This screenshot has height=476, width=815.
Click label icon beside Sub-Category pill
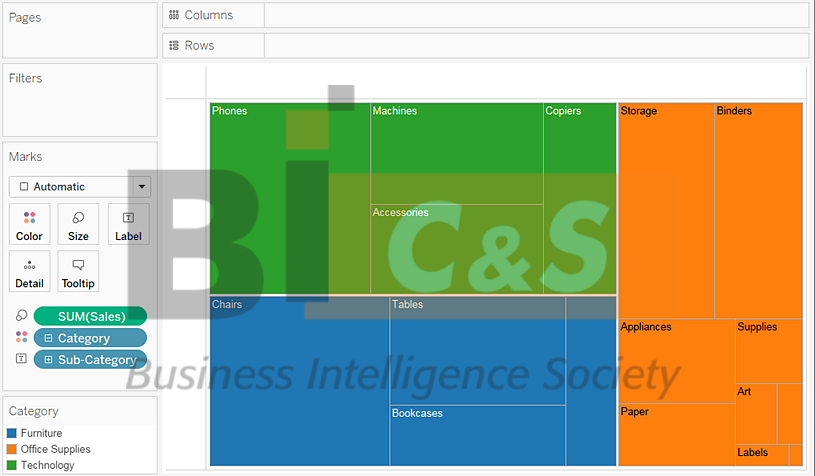pos(20,359)
